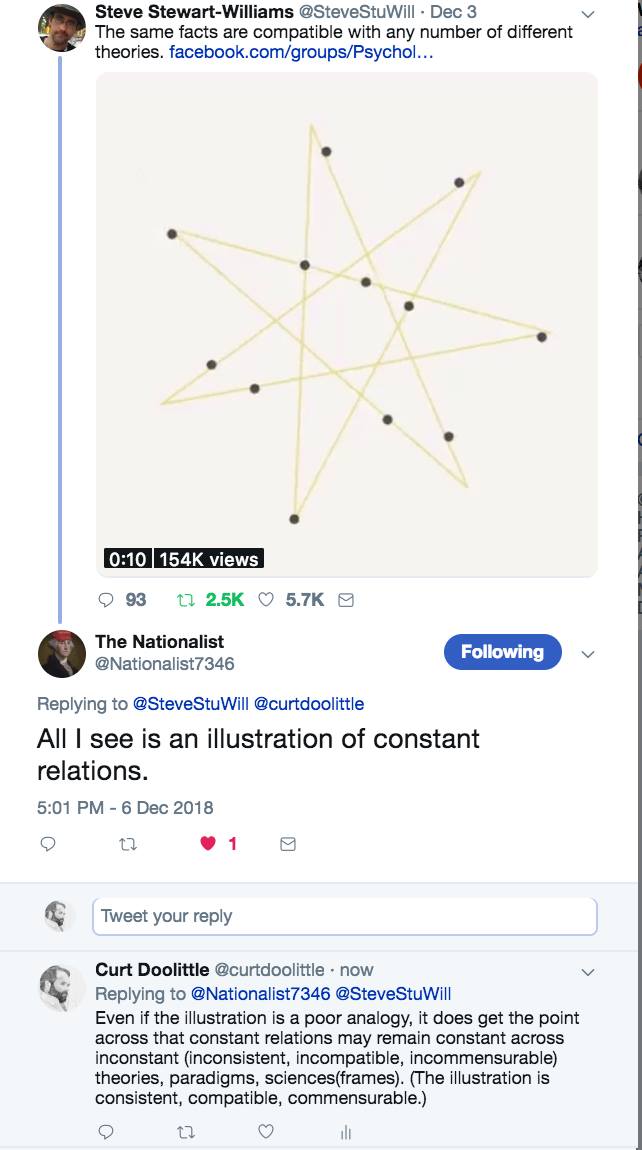The image size is (642, 1150).
Task: Open The Nationalist's profile avatar
Action: pos(62,655)
